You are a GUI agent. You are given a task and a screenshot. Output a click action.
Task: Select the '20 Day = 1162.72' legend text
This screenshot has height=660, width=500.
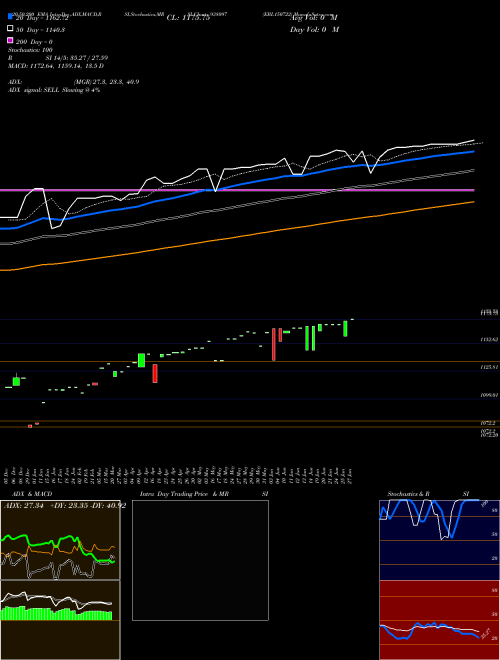(40, 18)
